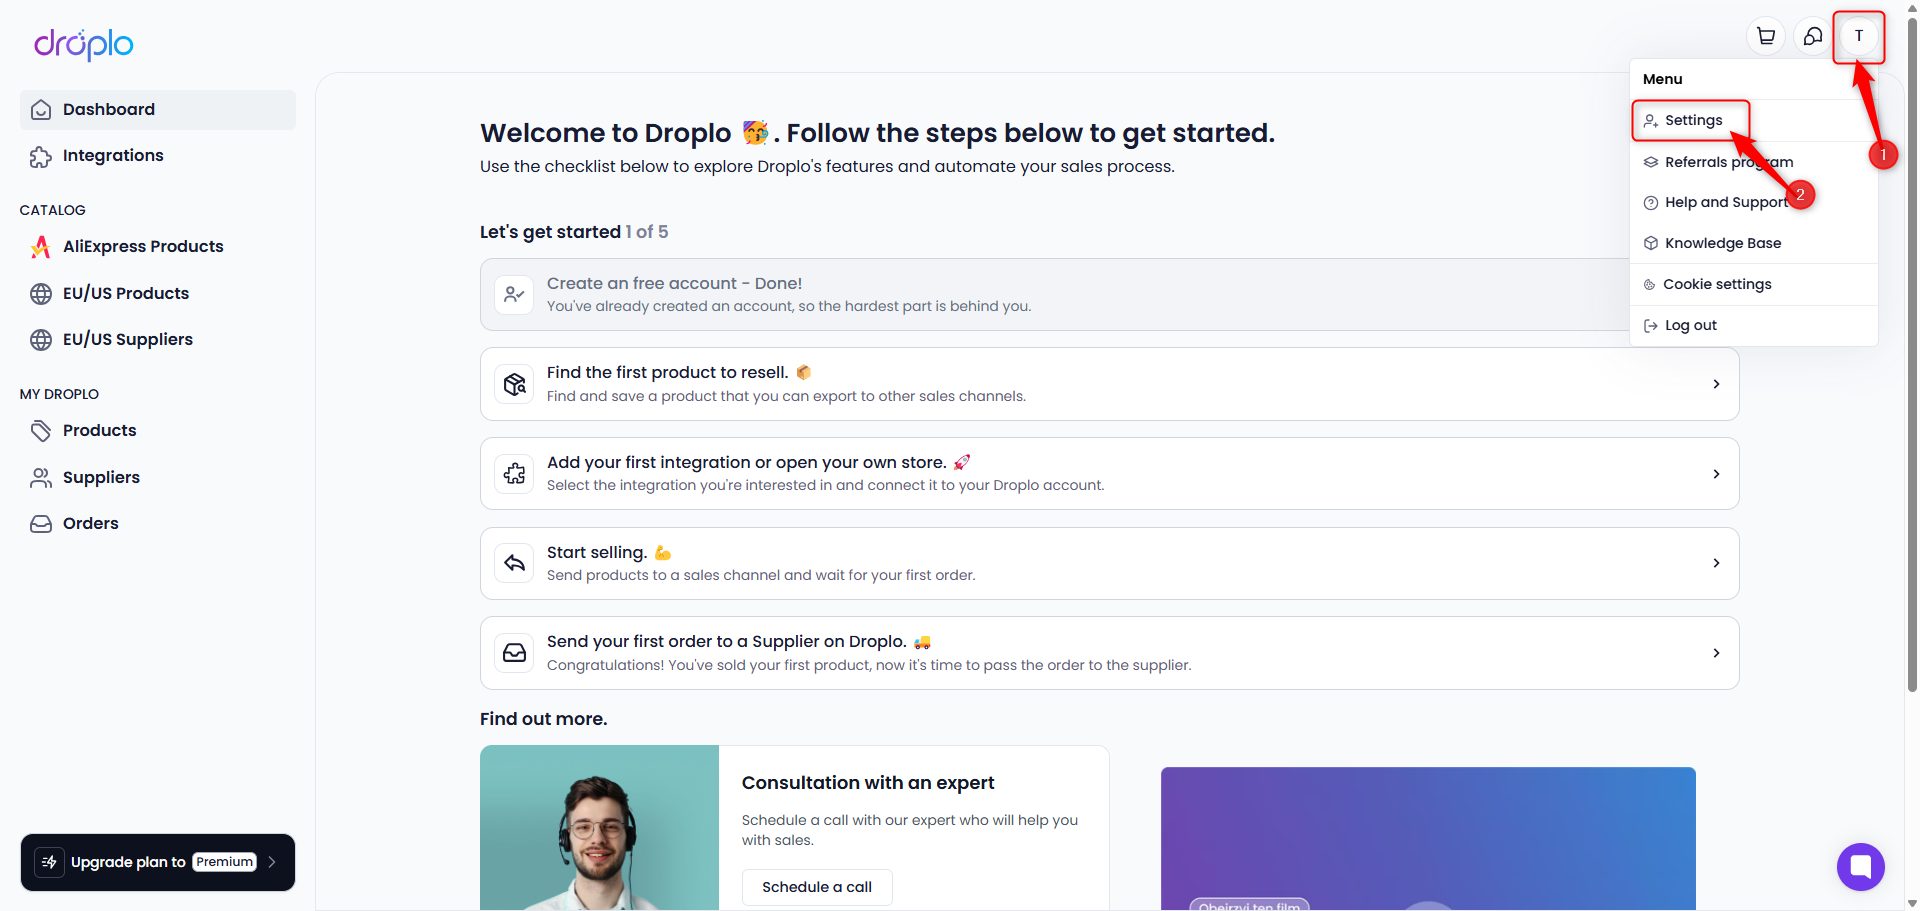Click the purple video banner thumbnail

pyautogui.click(x=1428, y=839)
